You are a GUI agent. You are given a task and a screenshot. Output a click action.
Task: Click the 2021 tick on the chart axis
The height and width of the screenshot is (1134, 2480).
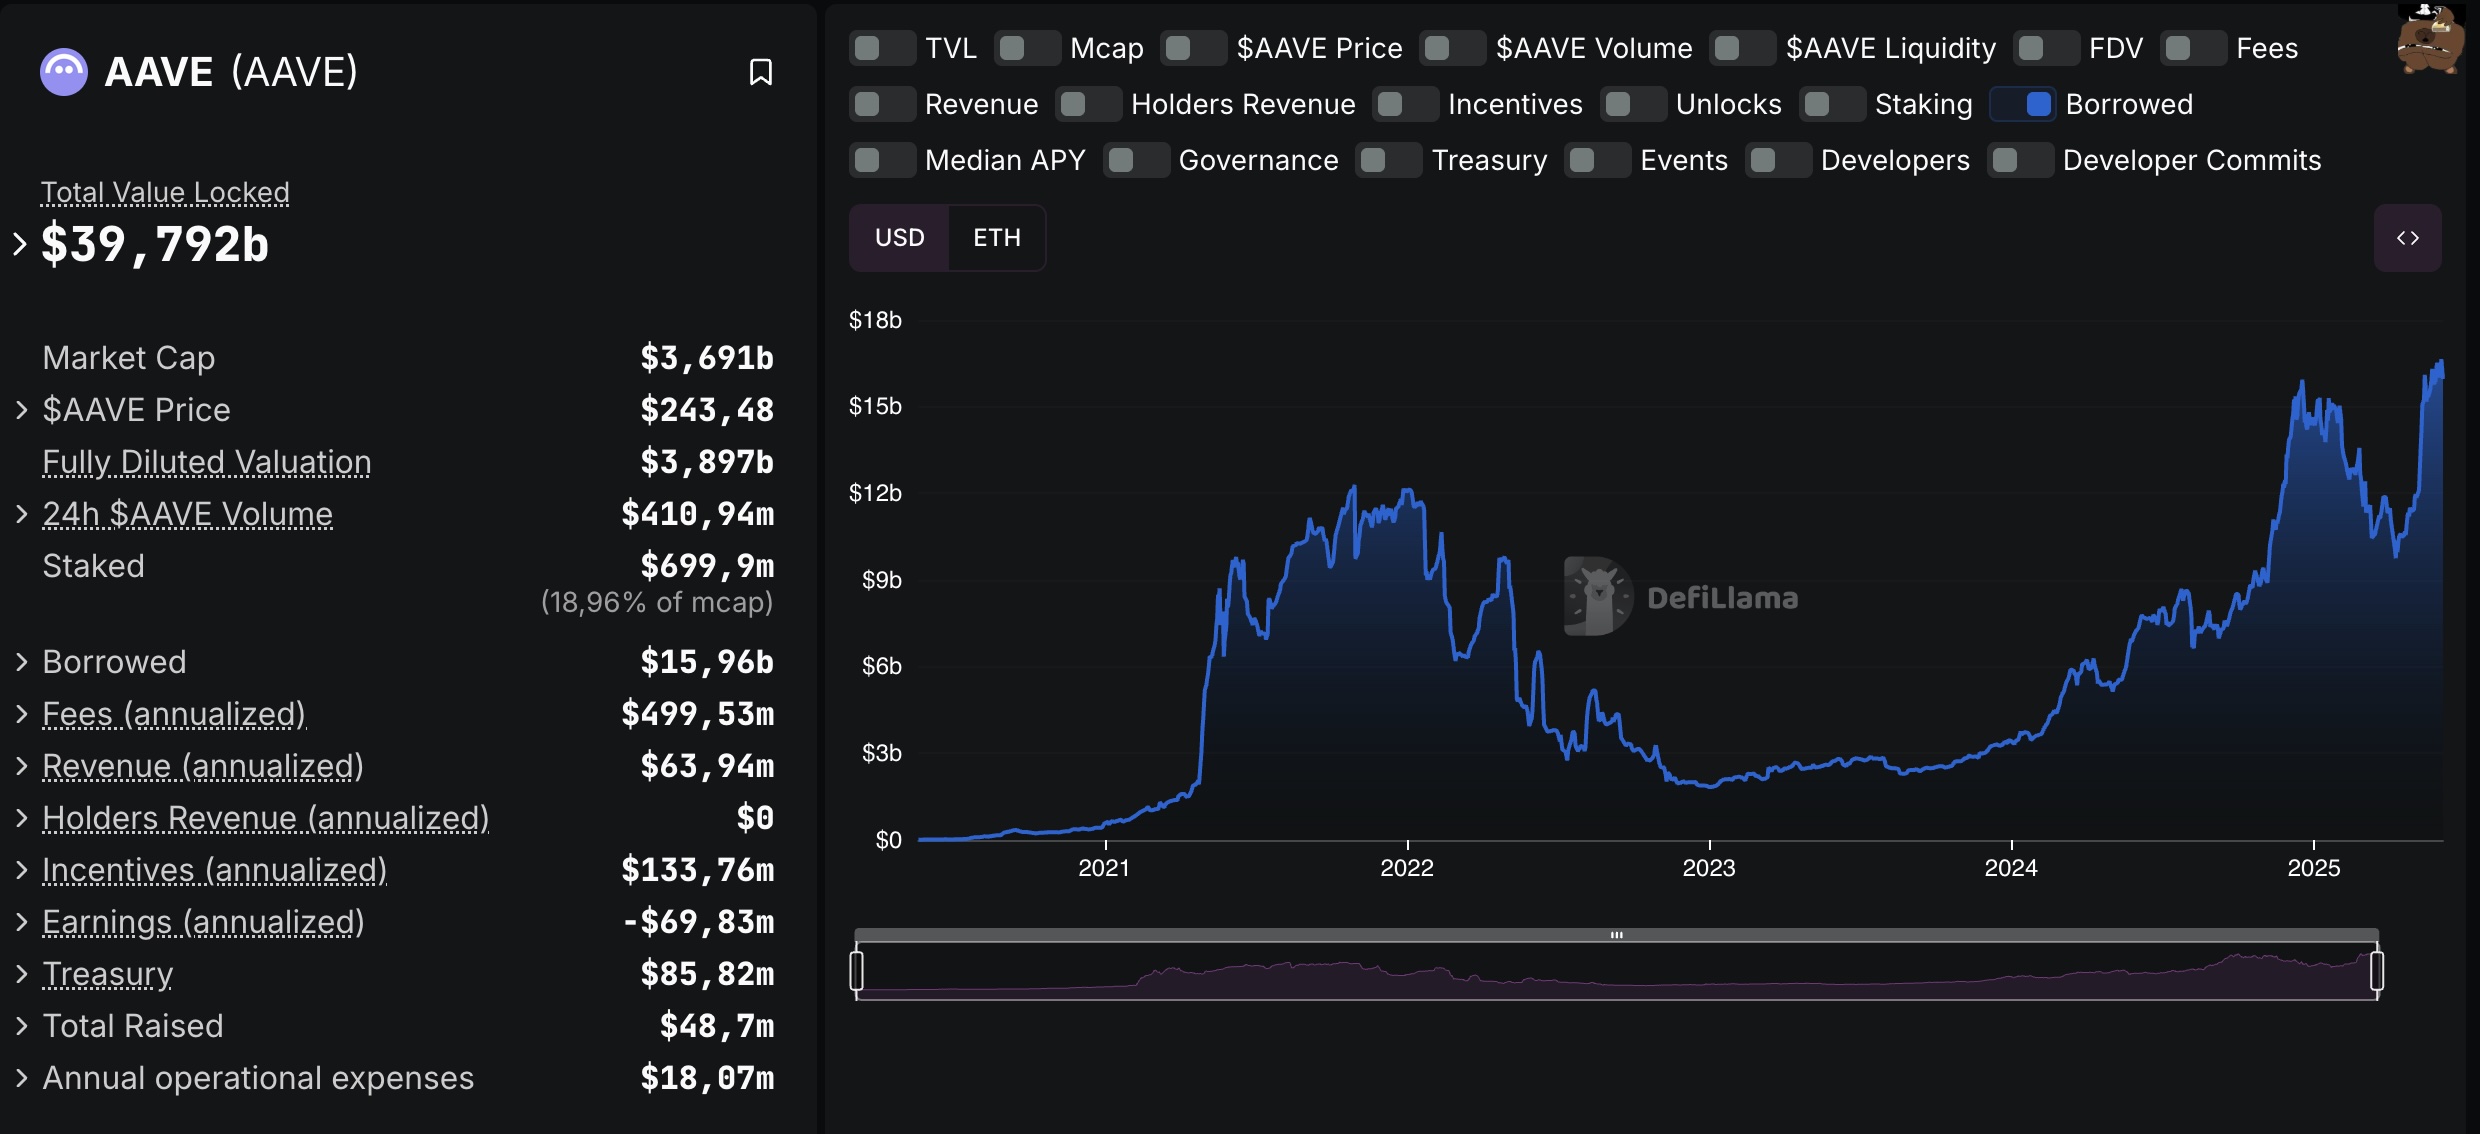pyautogui.click(x=1104, y=867)
